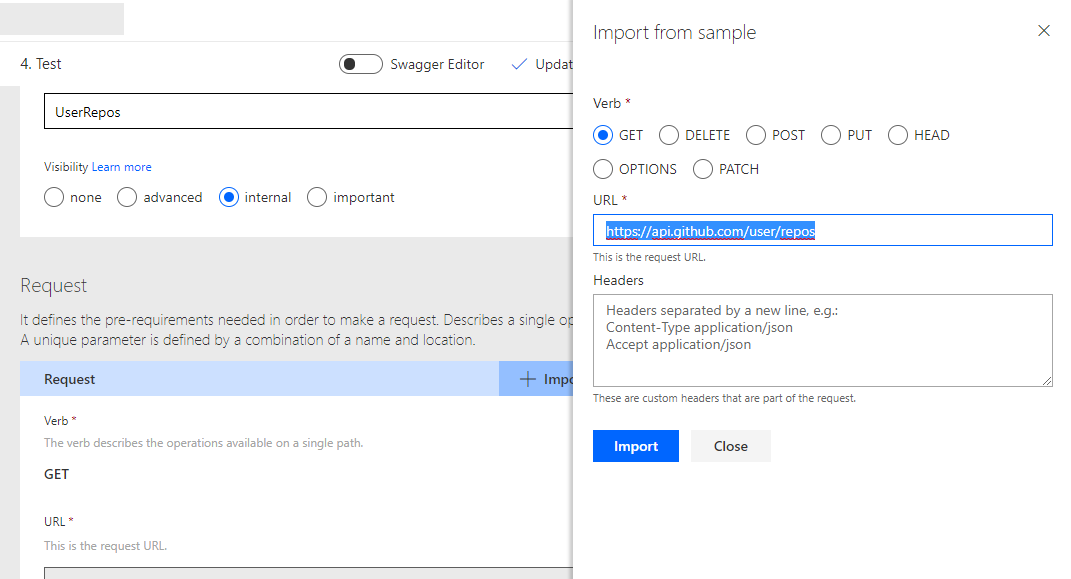This screenshot has height=579, width=1071.
Task: Select the GET verb radio button
Action: [602, 135]
